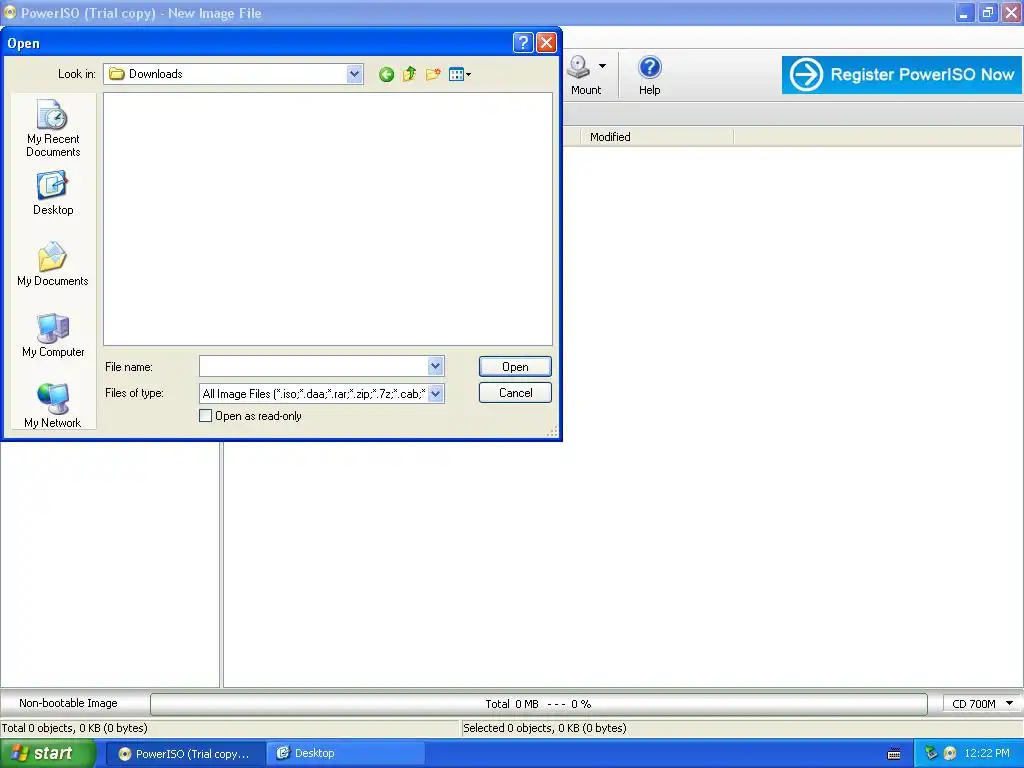1024x768 pixels.
Task: Click the Non-bootable Image label
Action: click(x=69, y=703)
